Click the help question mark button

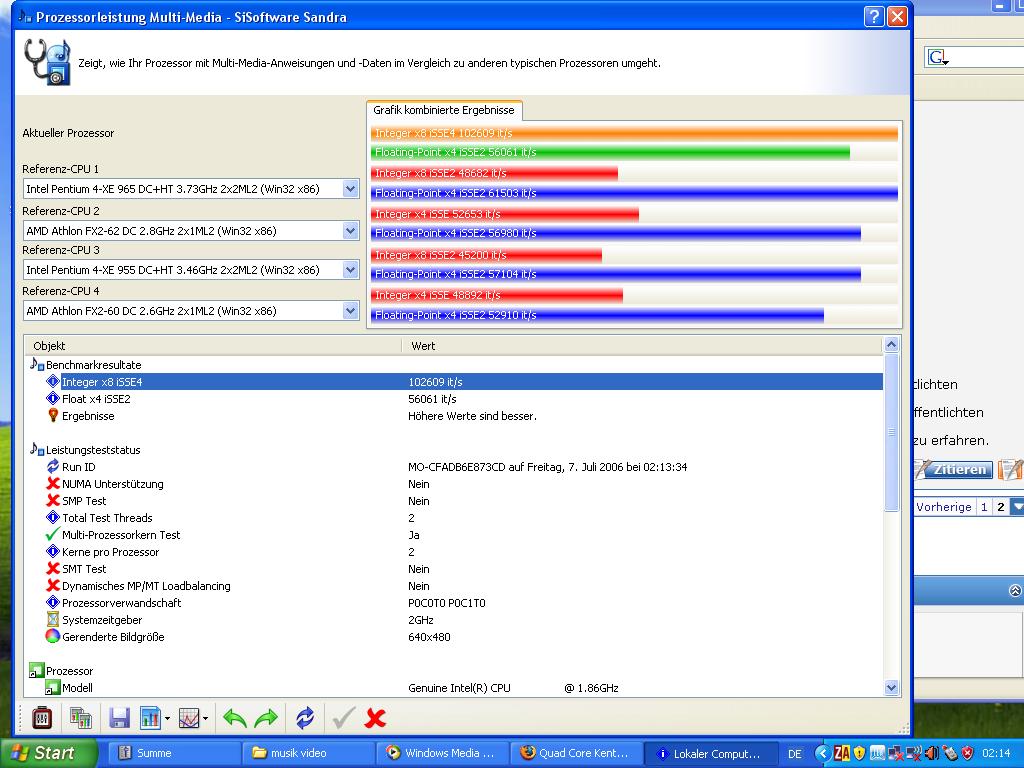(x=874, y=16)
